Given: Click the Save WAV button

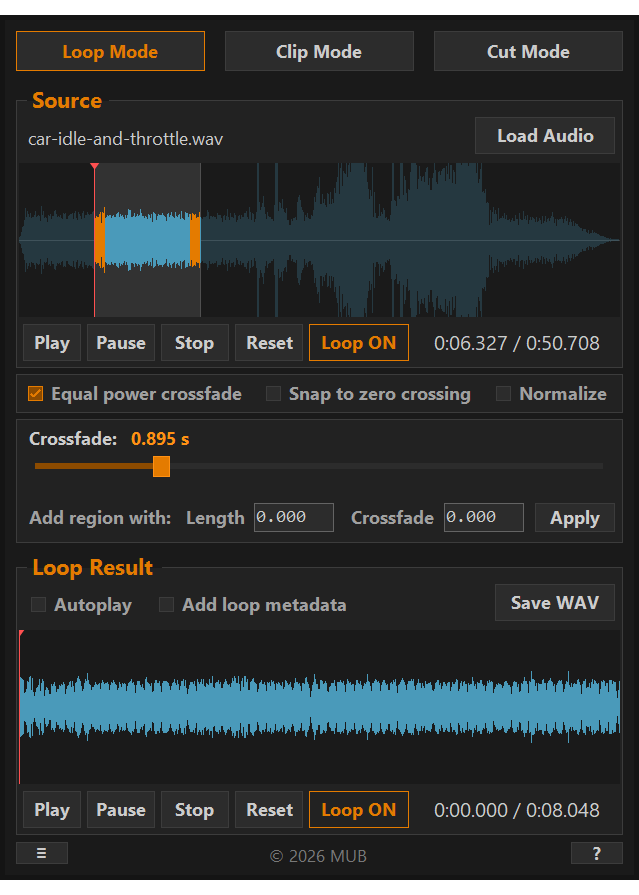Looking at the screenshot, I should [554, 602].
